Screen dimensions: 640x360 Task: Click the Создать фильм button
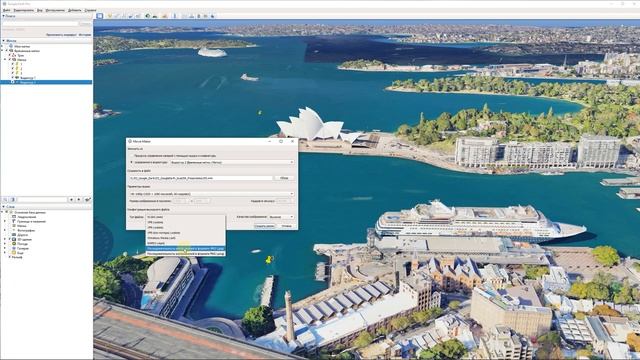(x=264, y=226)
